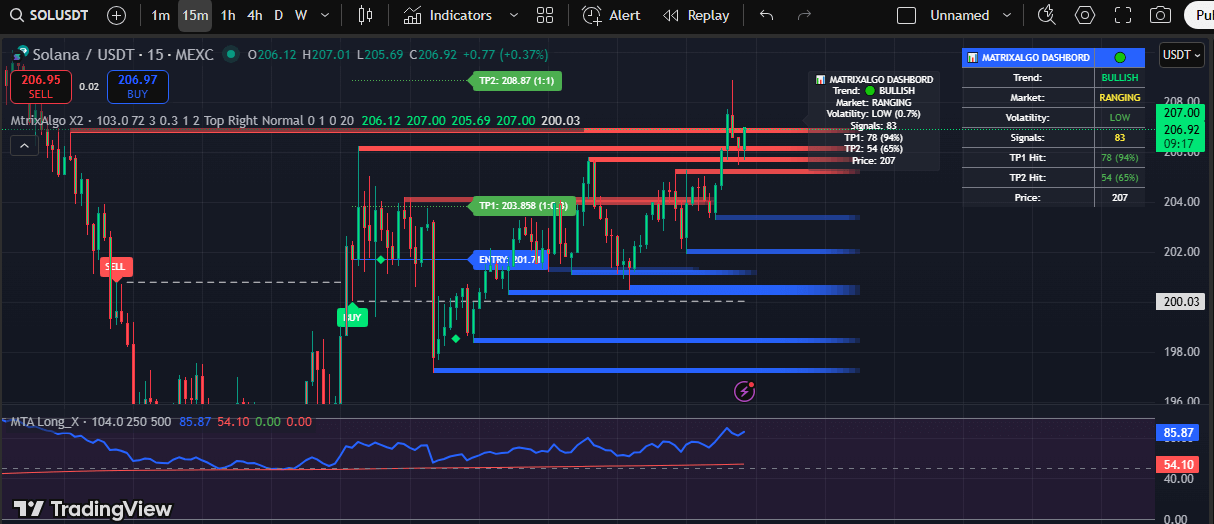Click the red SELL signal label
The width and height of the screenshot is (1214, 524).
tap(116, 267)
